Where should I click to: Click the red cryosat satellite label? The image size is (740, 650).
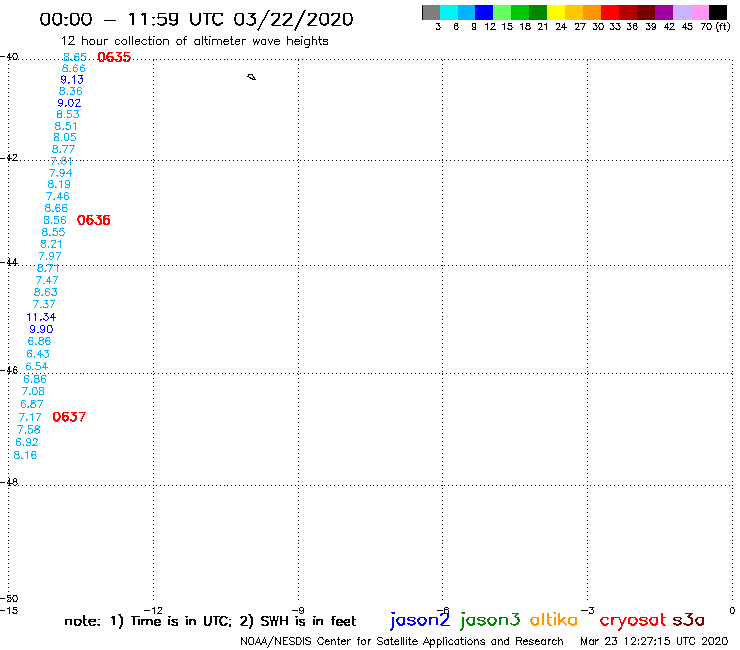pos(633,620)
